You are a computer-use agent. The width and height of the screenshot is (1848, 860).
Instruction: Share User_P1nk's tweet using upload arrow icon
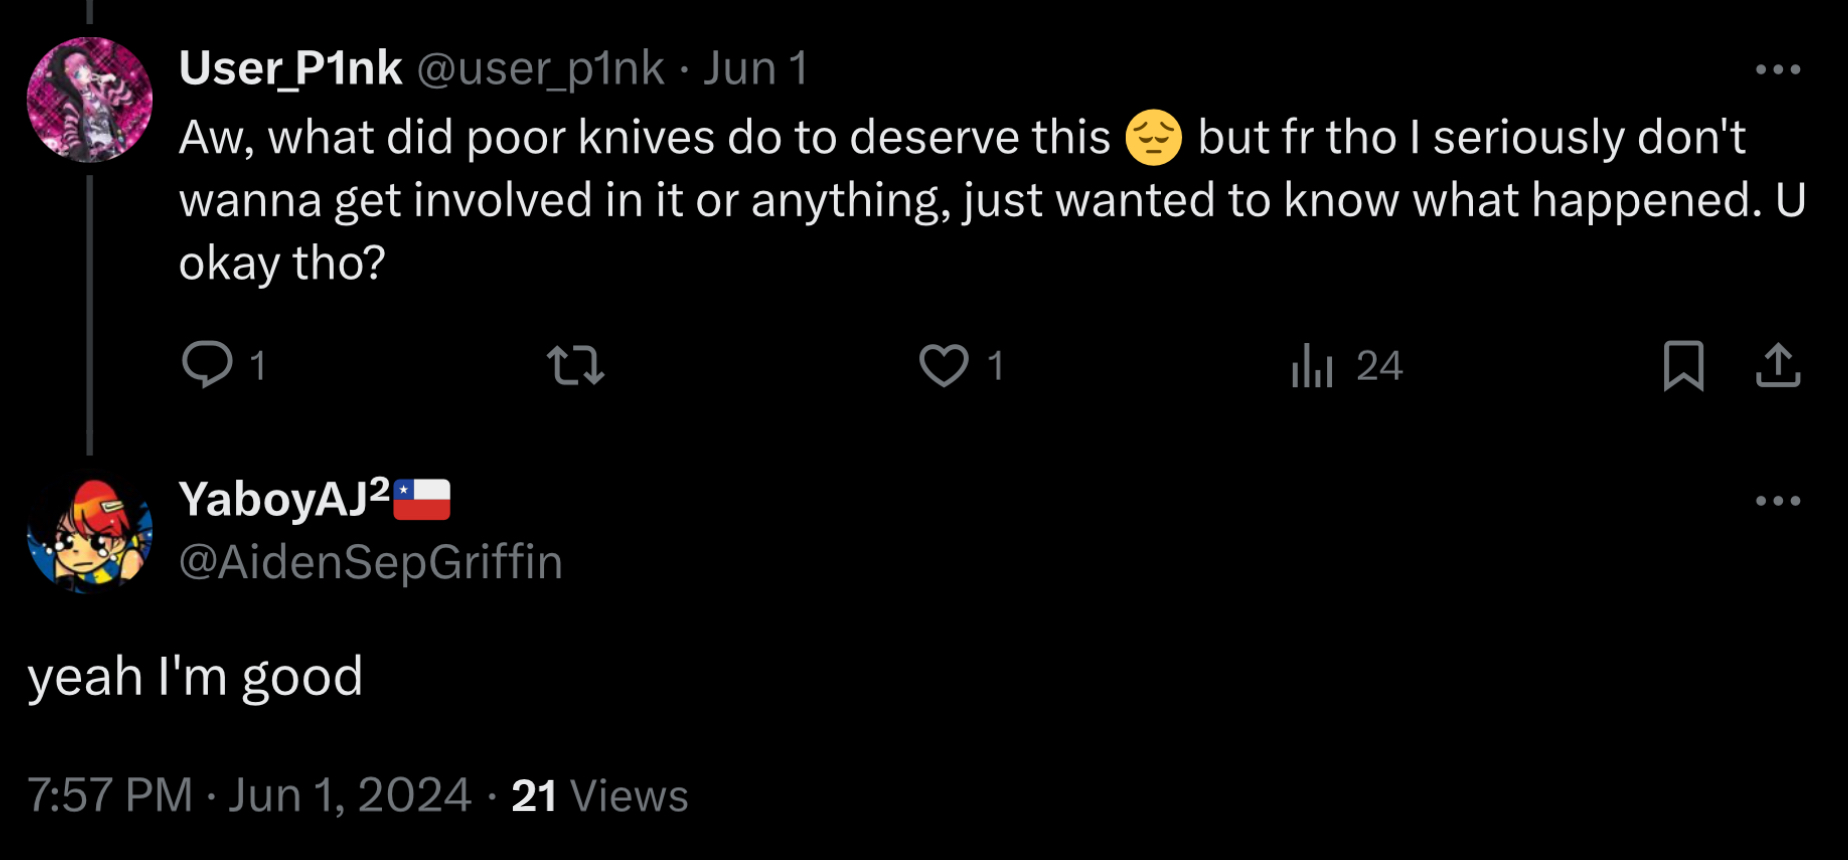[1778, 365]
